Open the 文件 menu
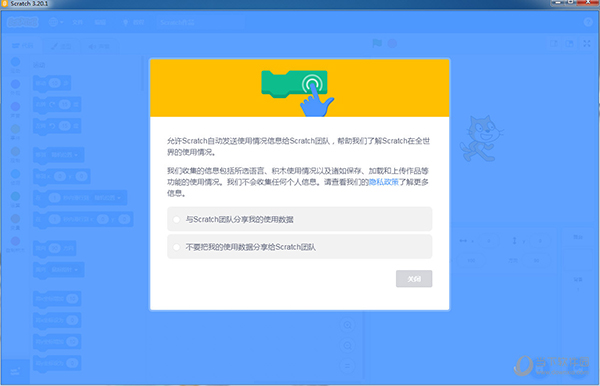600x386 pixels. pos(78,23)
